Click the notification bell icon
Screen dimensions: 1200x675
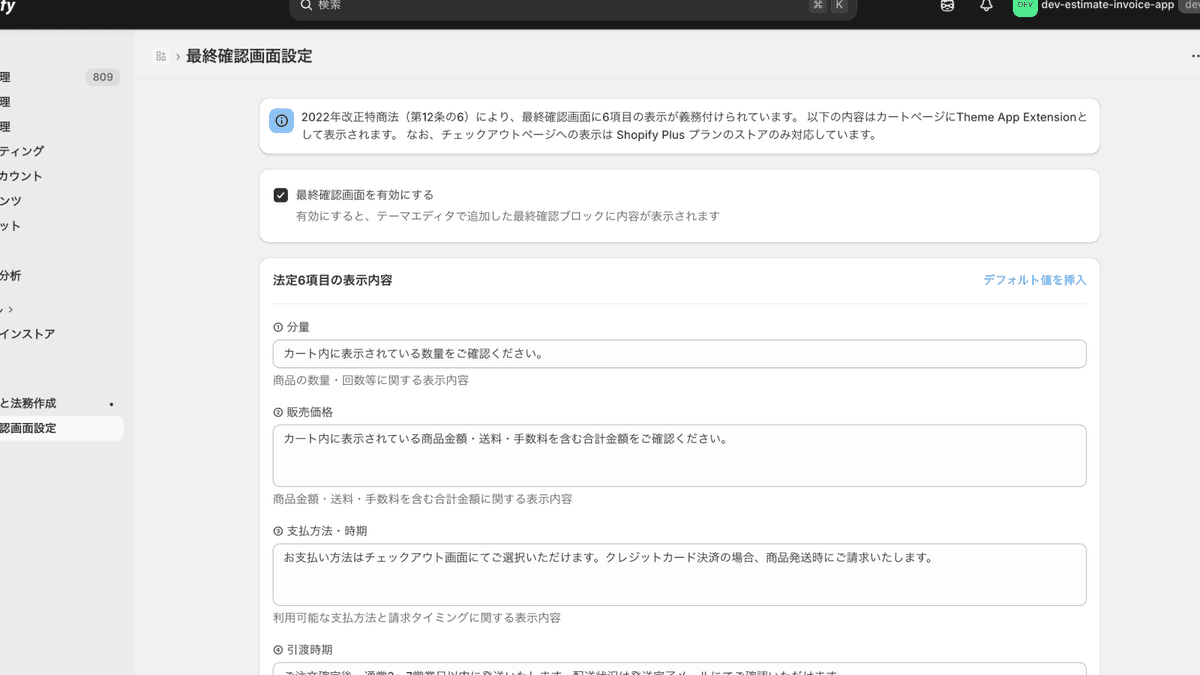point(986,7)
